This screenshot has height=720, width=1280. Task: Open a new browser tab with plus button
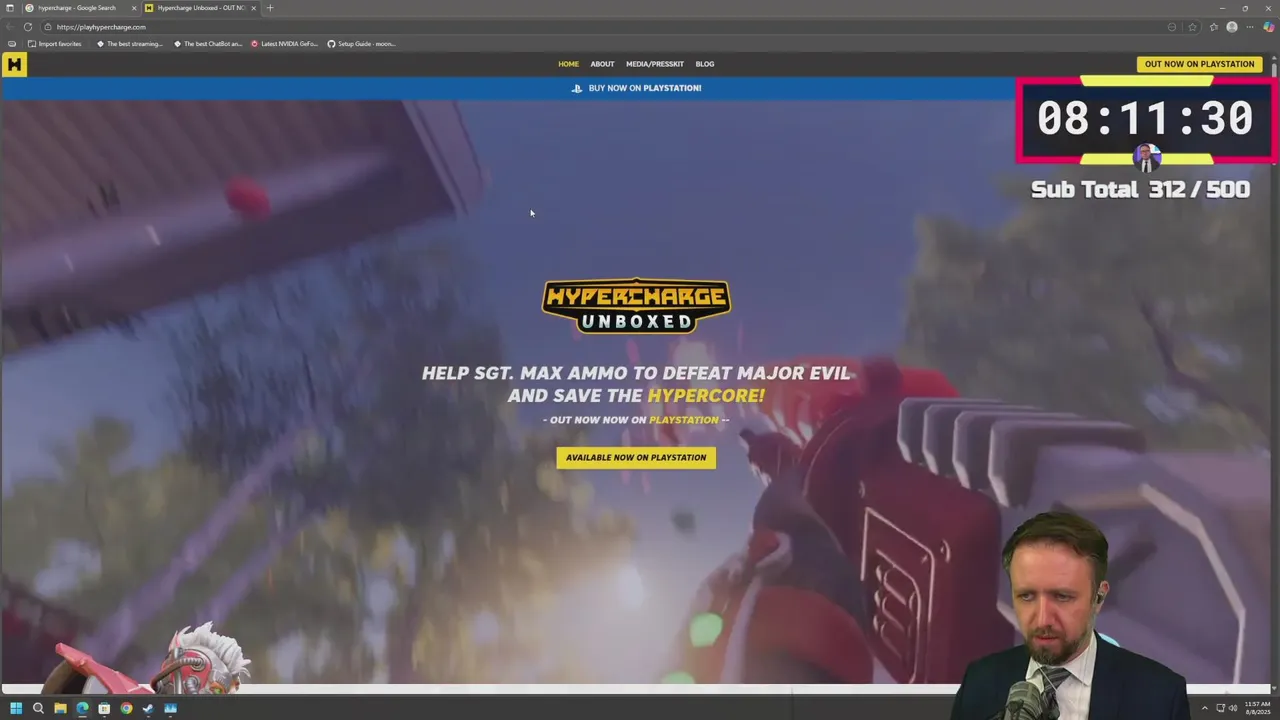click(269, 8)
